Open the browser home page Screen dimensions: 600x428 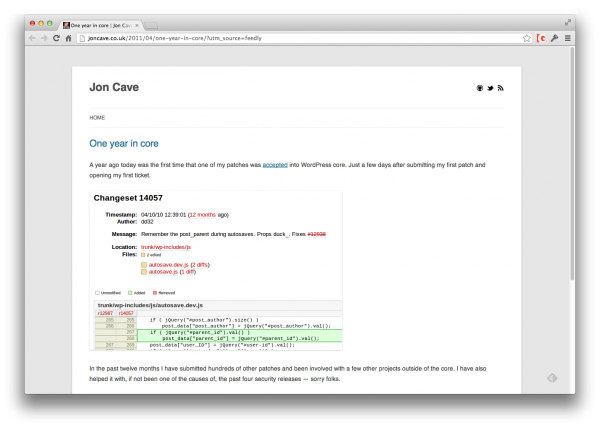(68, 38)
